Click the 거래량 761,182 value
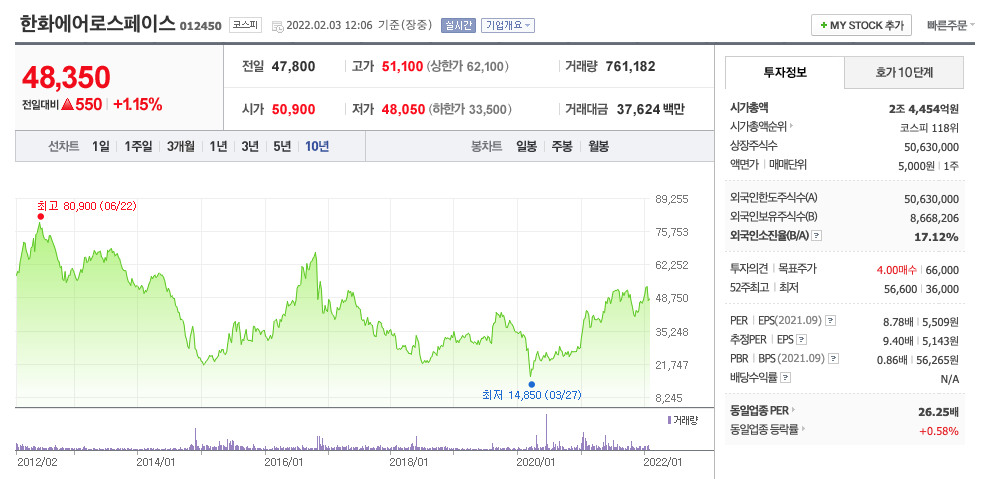992x479 pixels. point(630,66)
